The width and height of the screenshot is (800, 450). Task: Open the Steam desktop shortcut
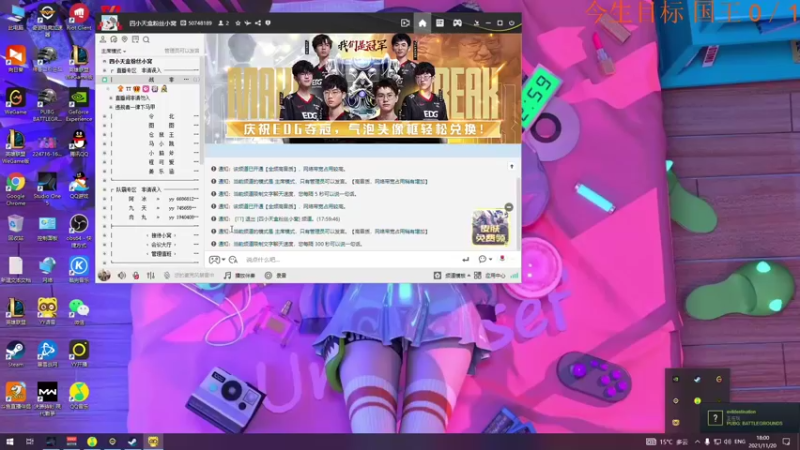tap(16, 354)
